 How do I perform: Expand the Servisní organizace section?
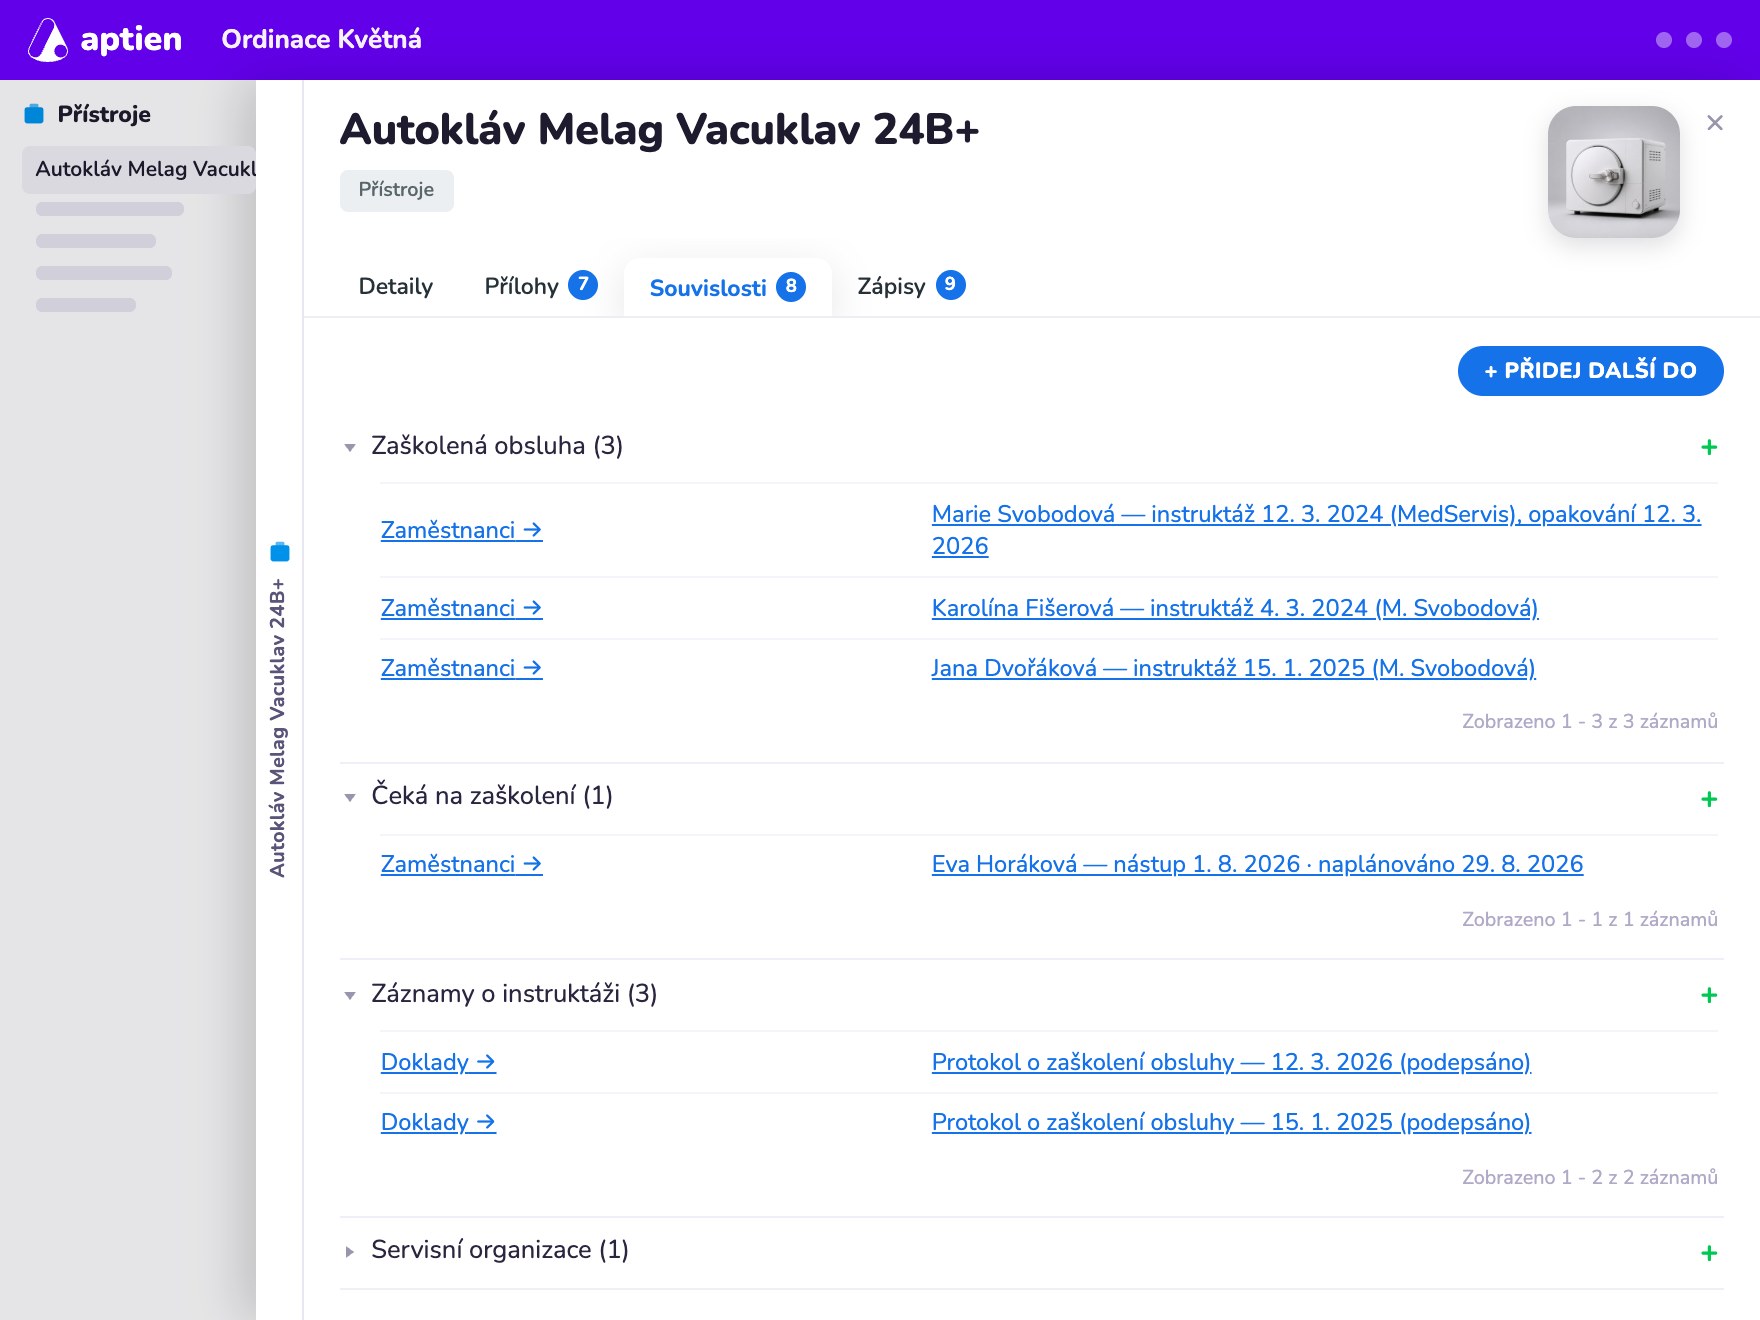(x=350, y=1251)
